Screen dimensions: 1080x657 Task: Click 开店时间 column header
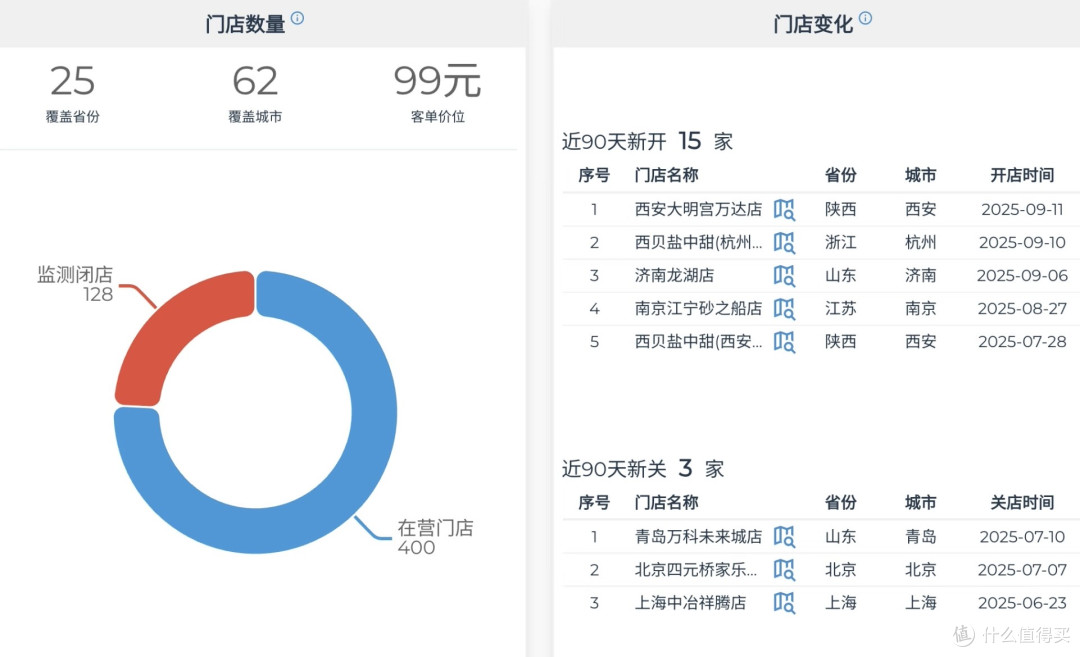click(1022, 175)
